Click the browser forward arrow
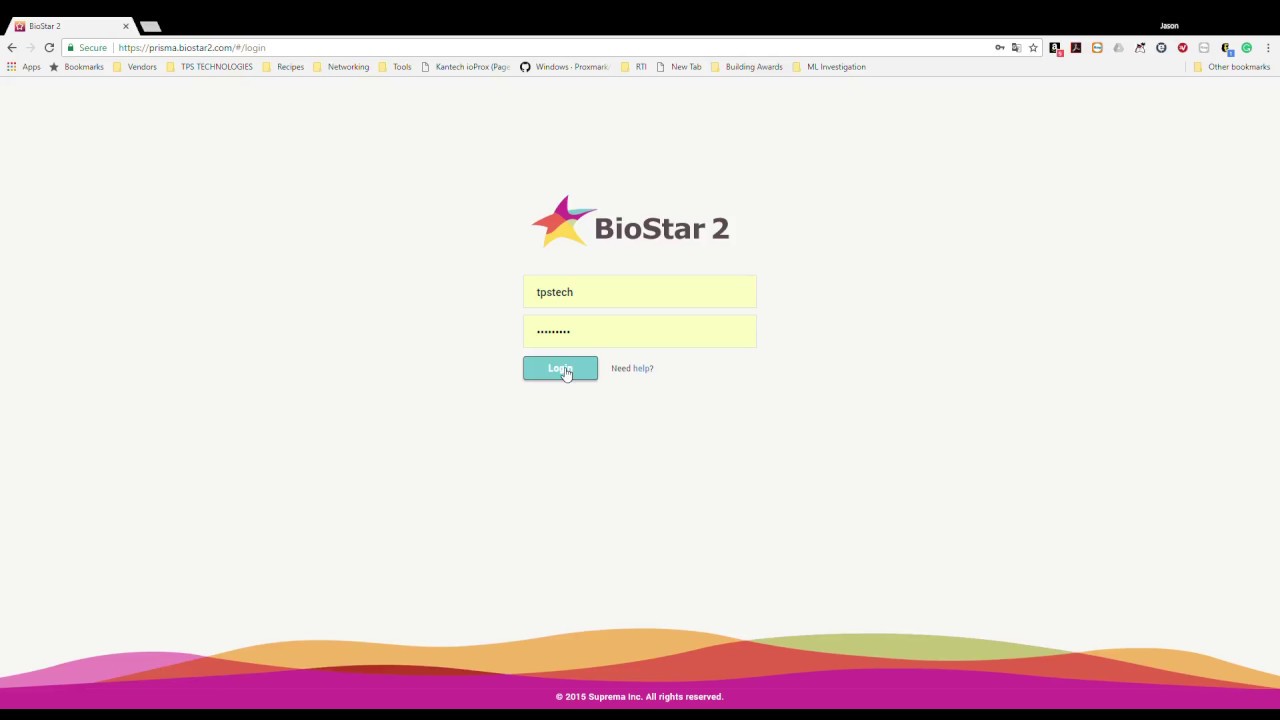 tap(30, 47)
